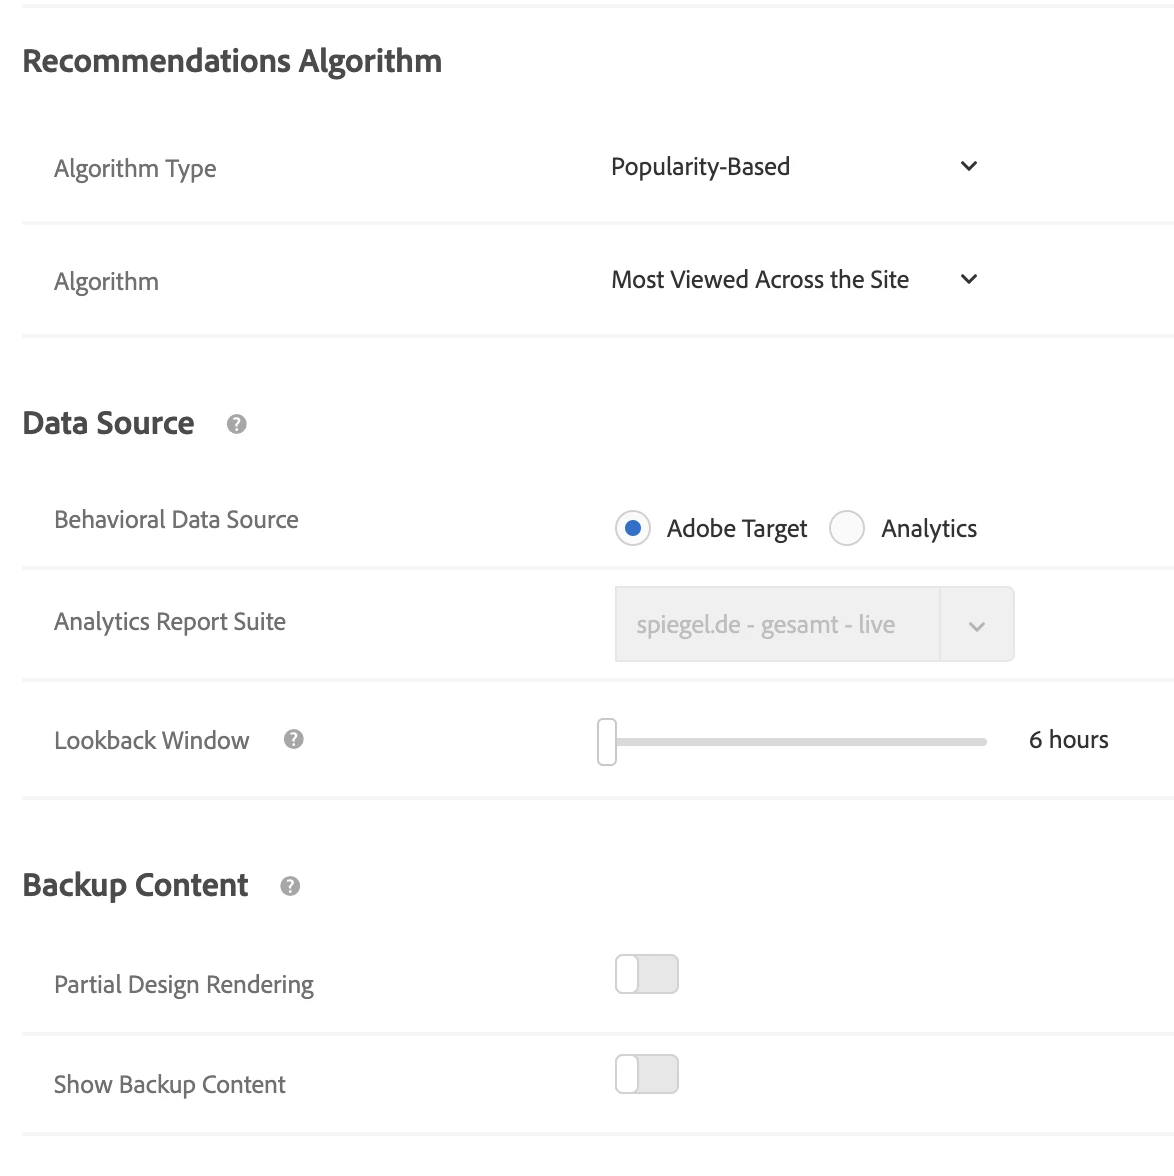This screenshot has height=1176, width=1174.
Task: Expand the Algorithm Type dropdown chevron
Action: coord(968,166)
